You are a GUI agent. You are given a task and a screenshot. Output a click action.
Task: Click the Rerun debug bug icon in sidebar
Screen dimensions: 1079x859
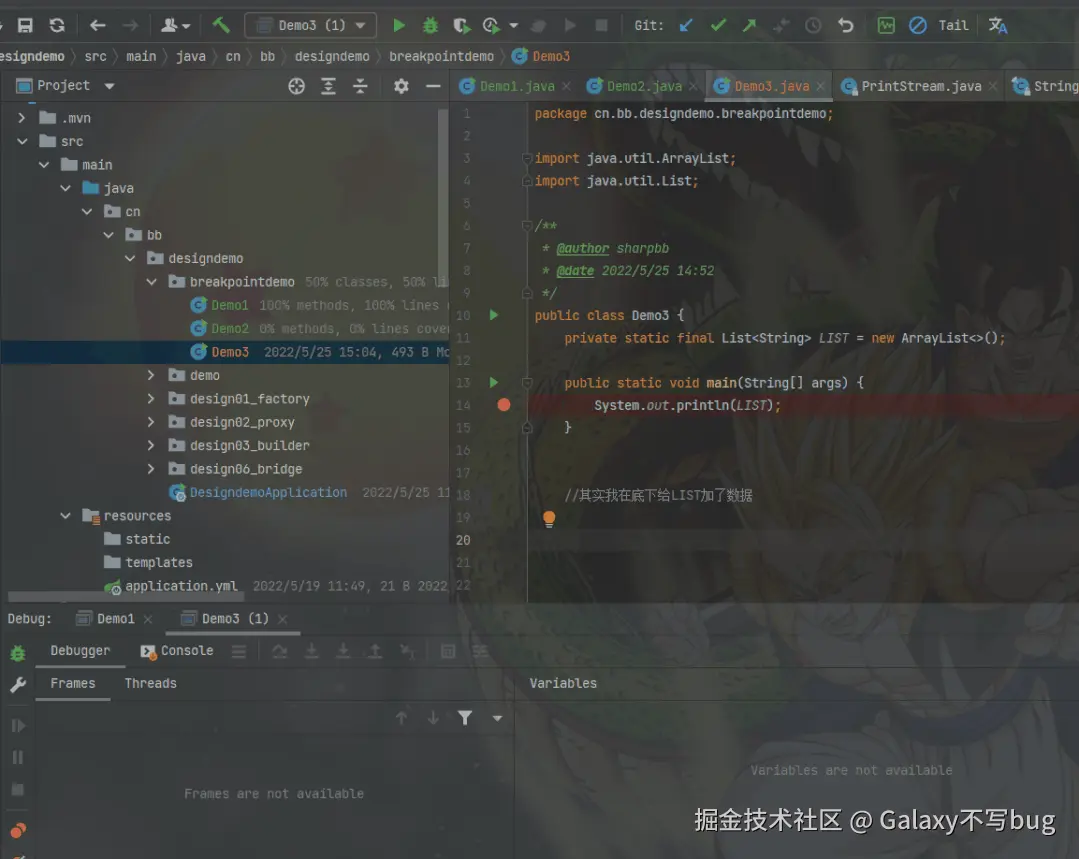click(x=18, y=653)
